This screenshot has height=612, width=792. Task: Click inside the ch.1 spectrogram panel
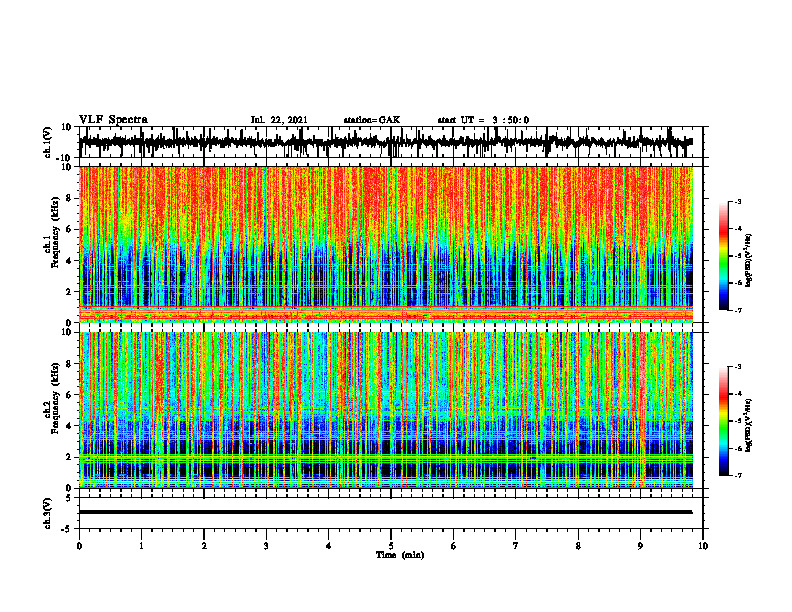(x=385, y=244)
